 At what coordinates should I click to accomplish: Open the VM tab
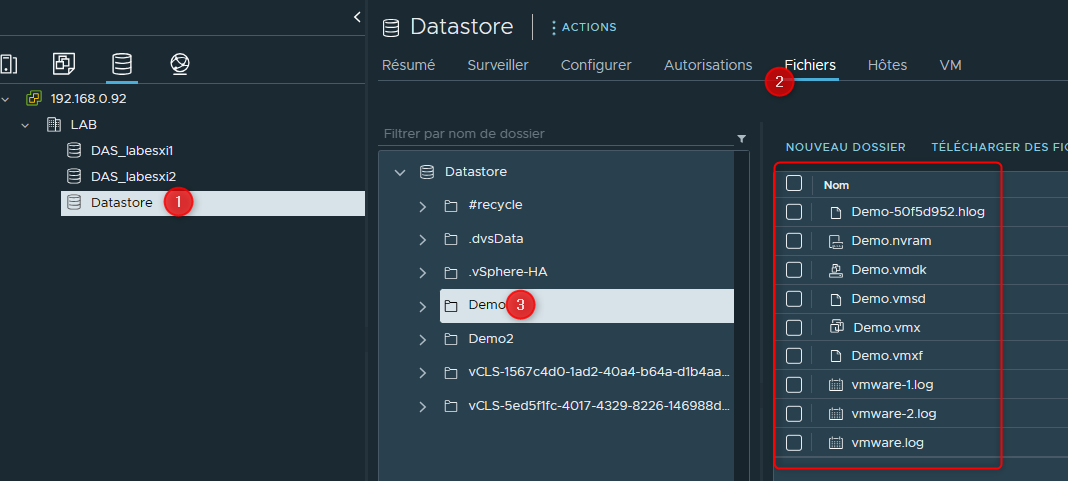(950, 65)
